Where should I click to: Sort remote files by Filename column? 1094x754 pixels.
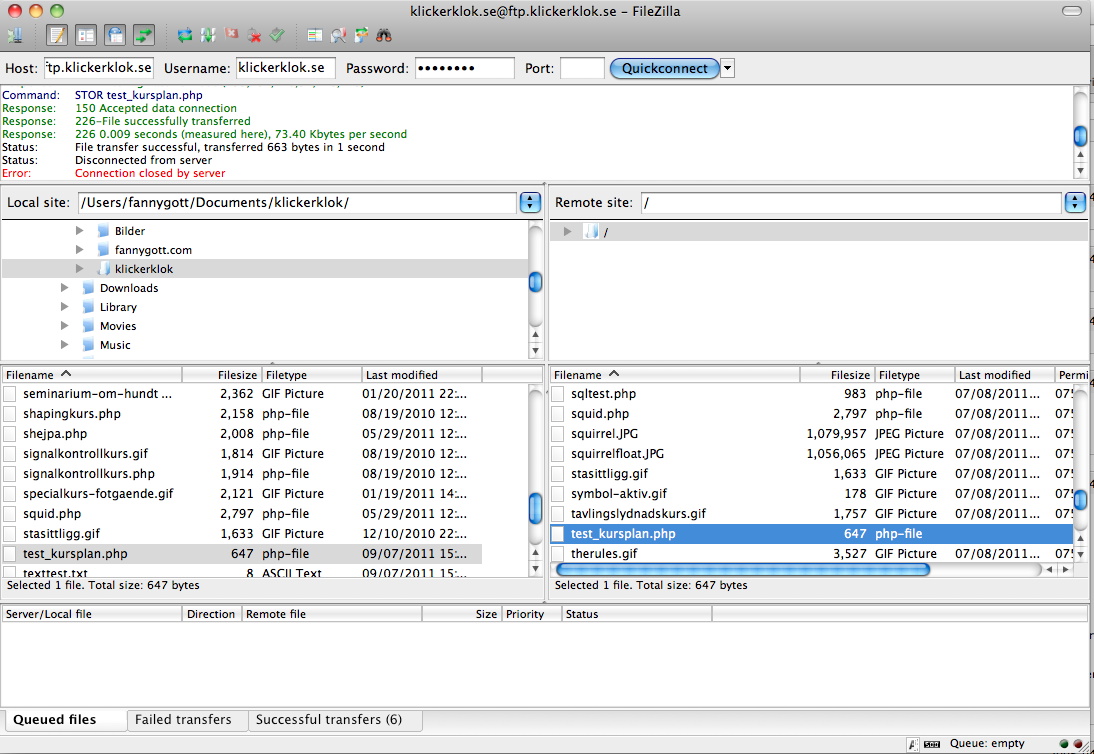[x=674, y=375]
